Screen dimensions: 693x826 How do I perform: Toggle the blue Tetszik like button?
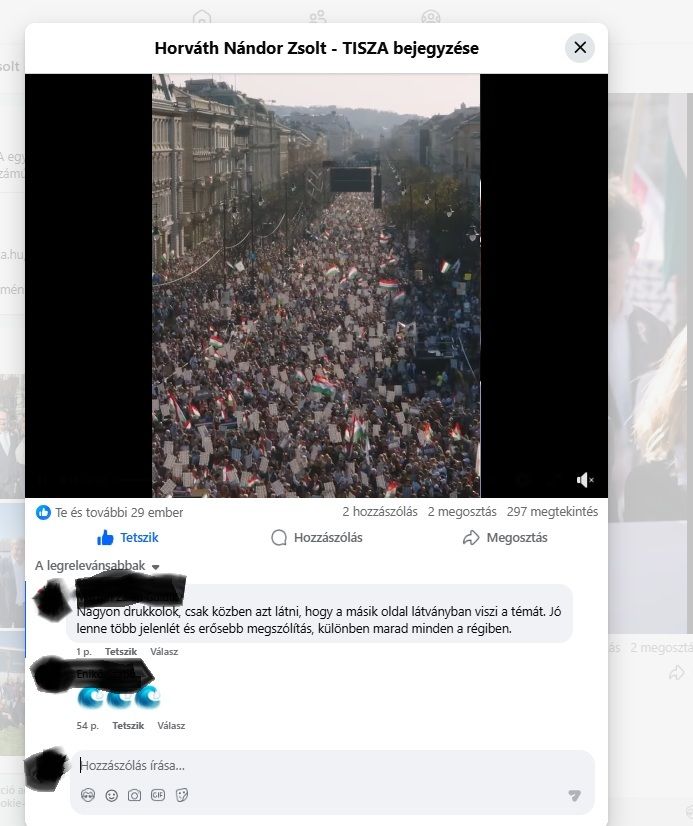point(127,538)
